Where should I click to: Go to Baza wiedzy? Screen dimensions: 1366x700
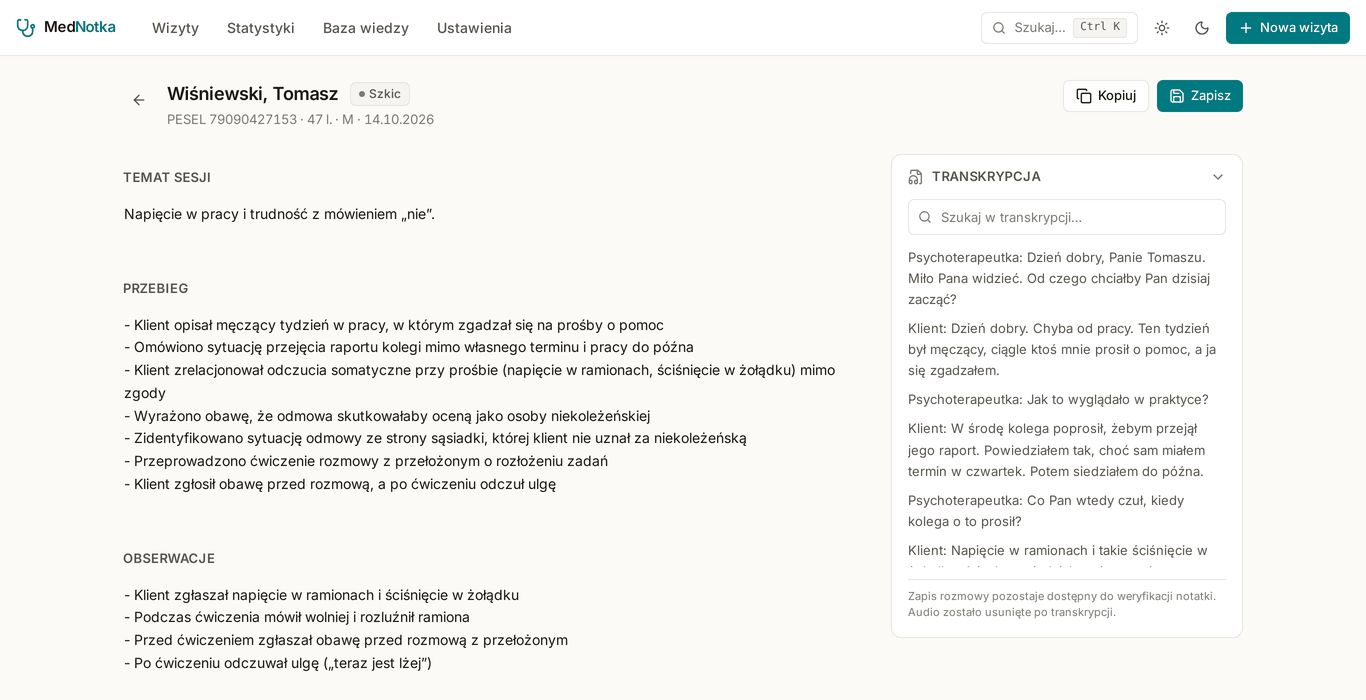point(366,28)
